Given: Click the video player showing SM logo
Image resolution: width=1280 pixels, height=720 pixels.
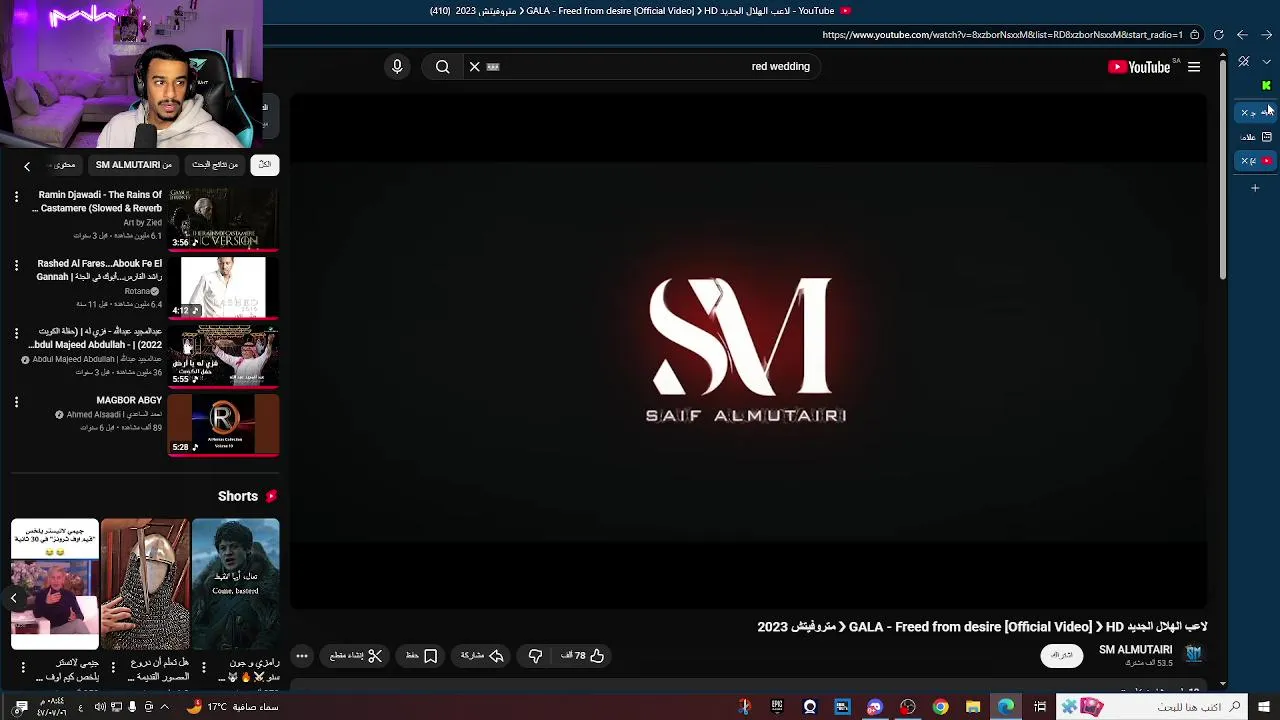Looking at the screenshot, I should (748, 350).
